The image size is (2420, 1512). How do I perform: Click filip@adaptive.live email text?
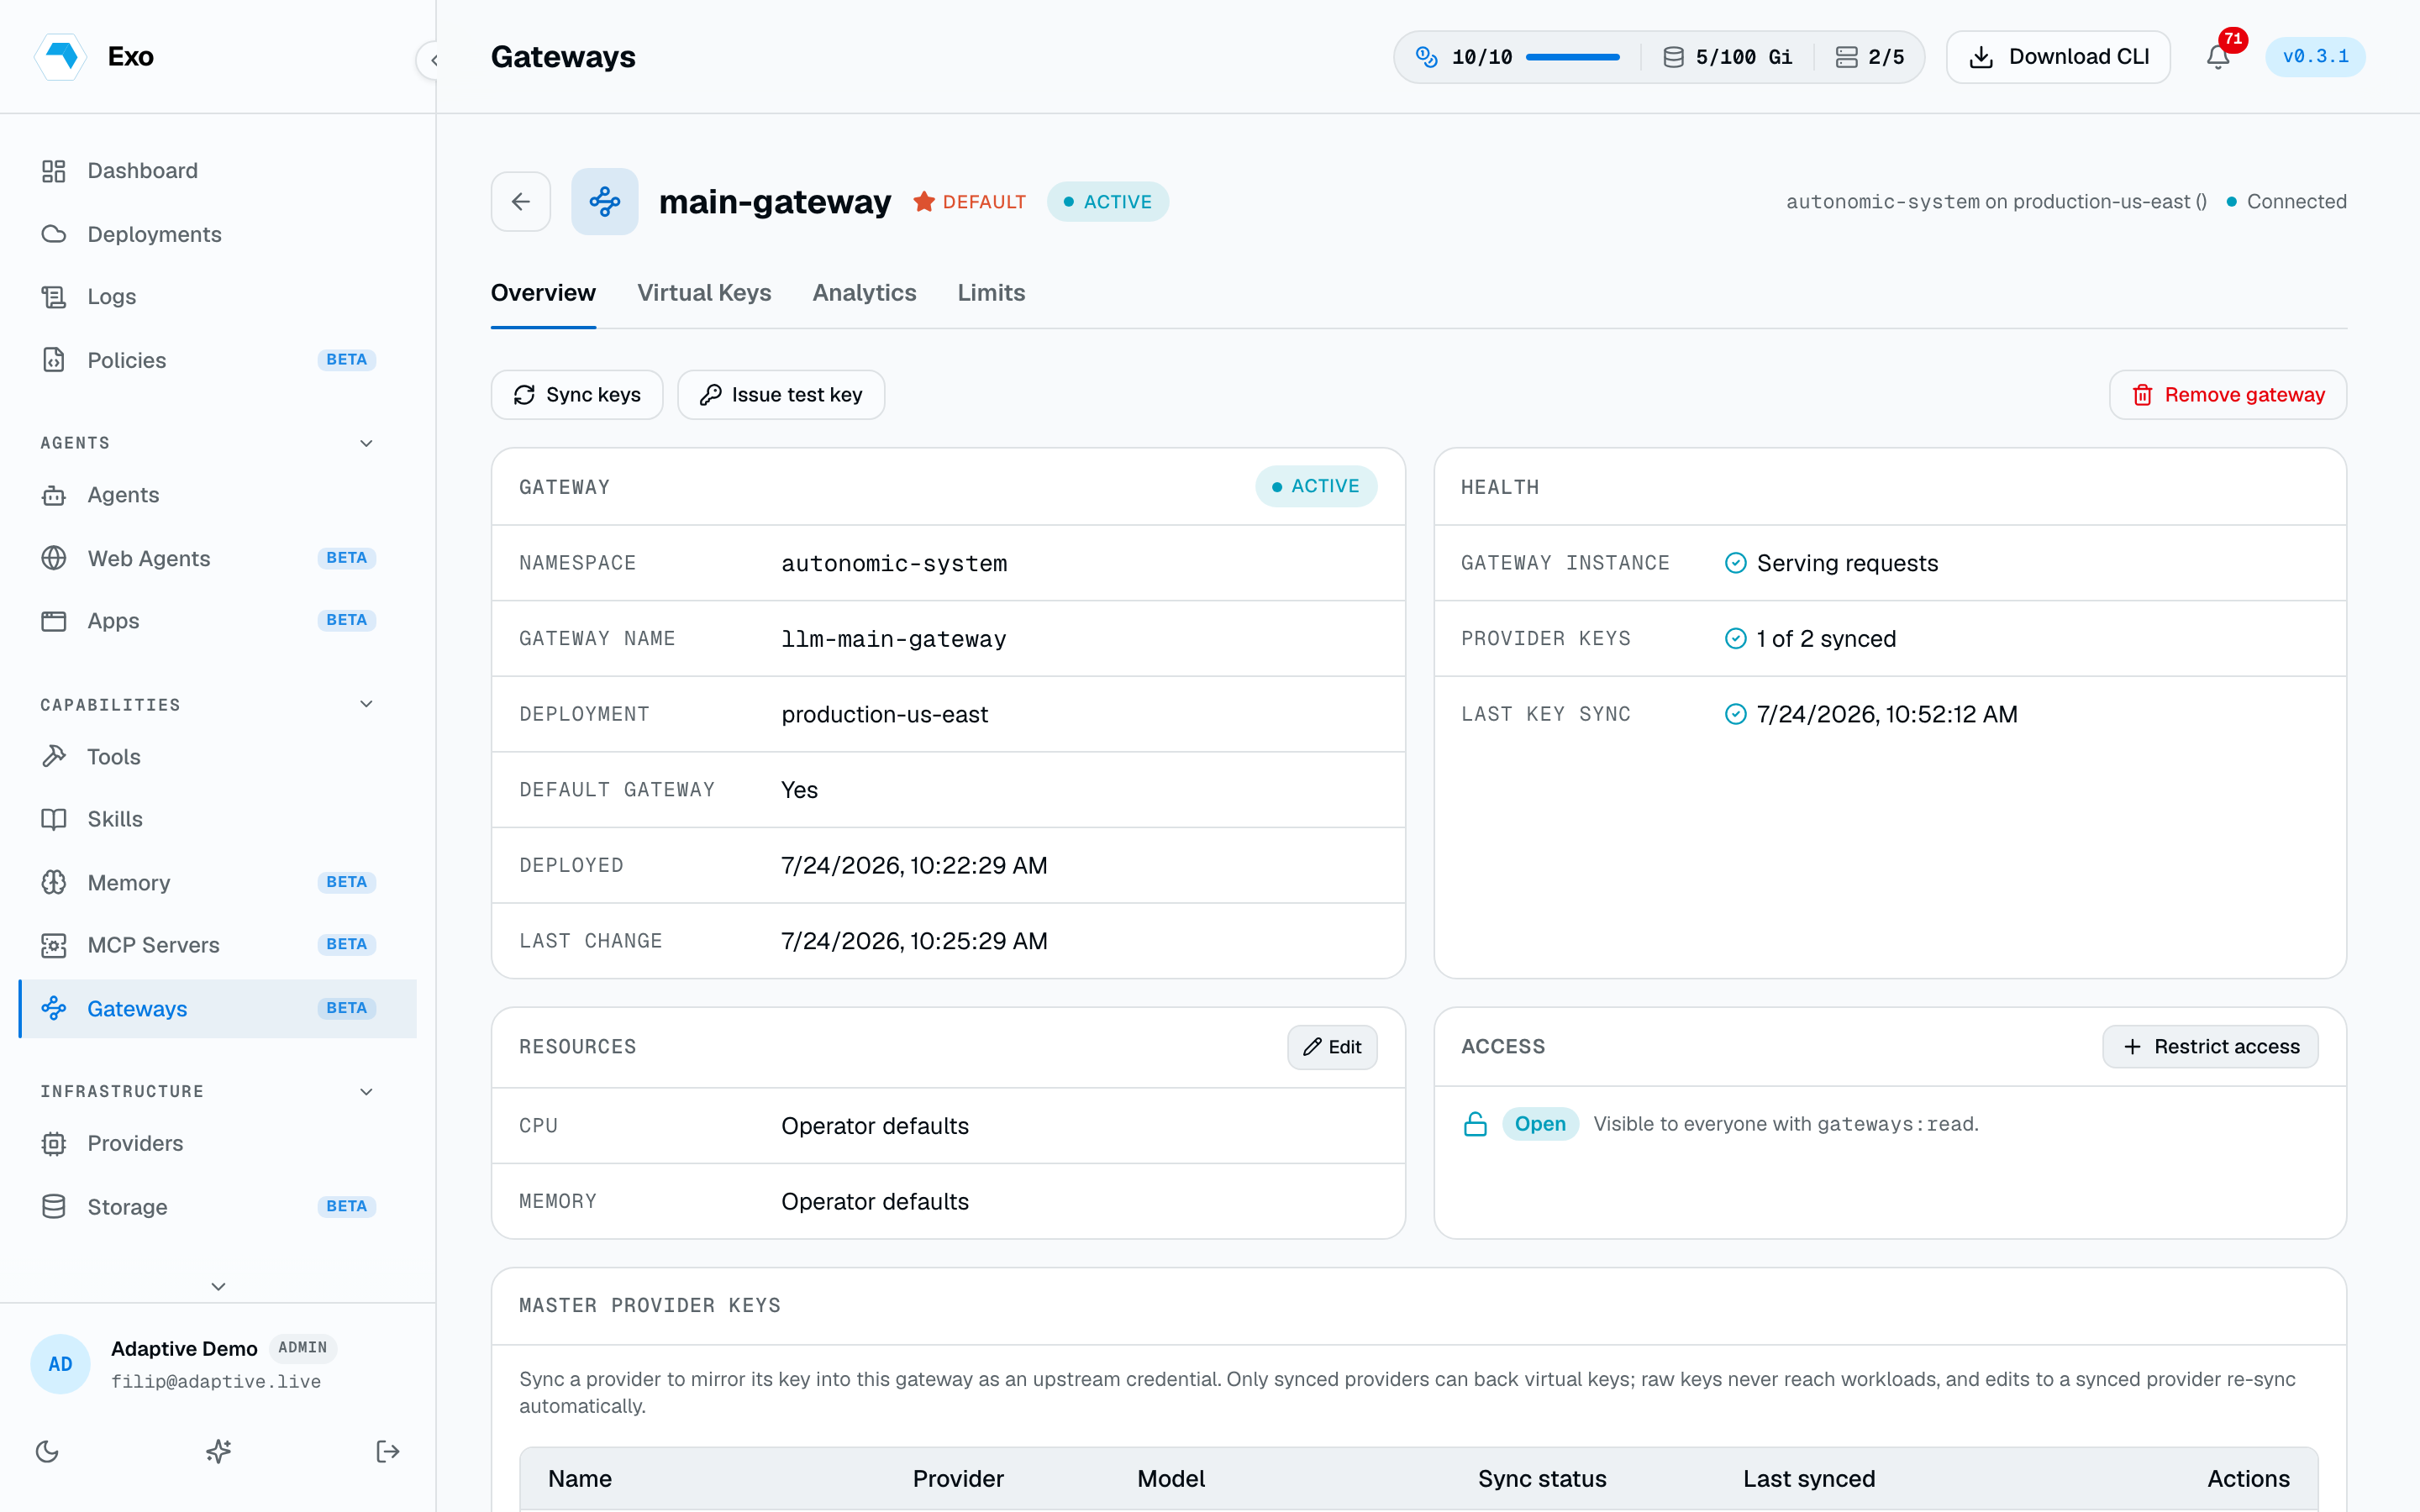[x=216, y=1381]
